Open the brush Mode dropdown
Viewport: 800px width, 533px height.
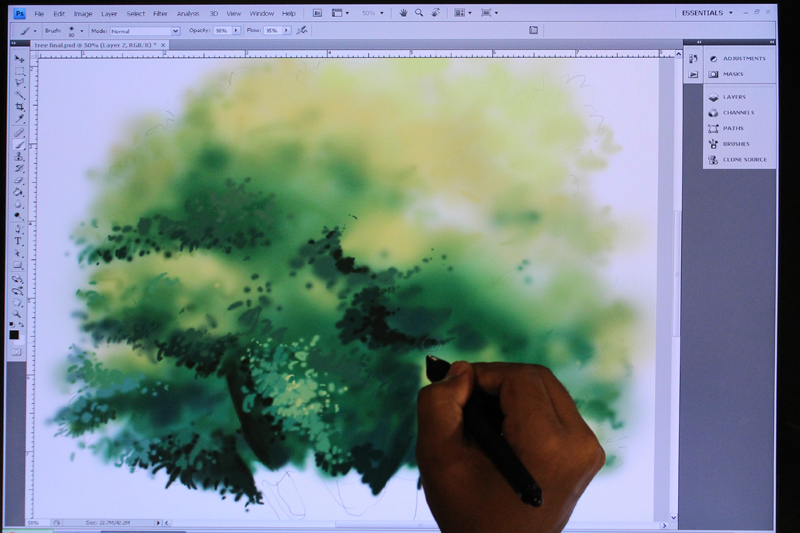[x=145, y=31]
